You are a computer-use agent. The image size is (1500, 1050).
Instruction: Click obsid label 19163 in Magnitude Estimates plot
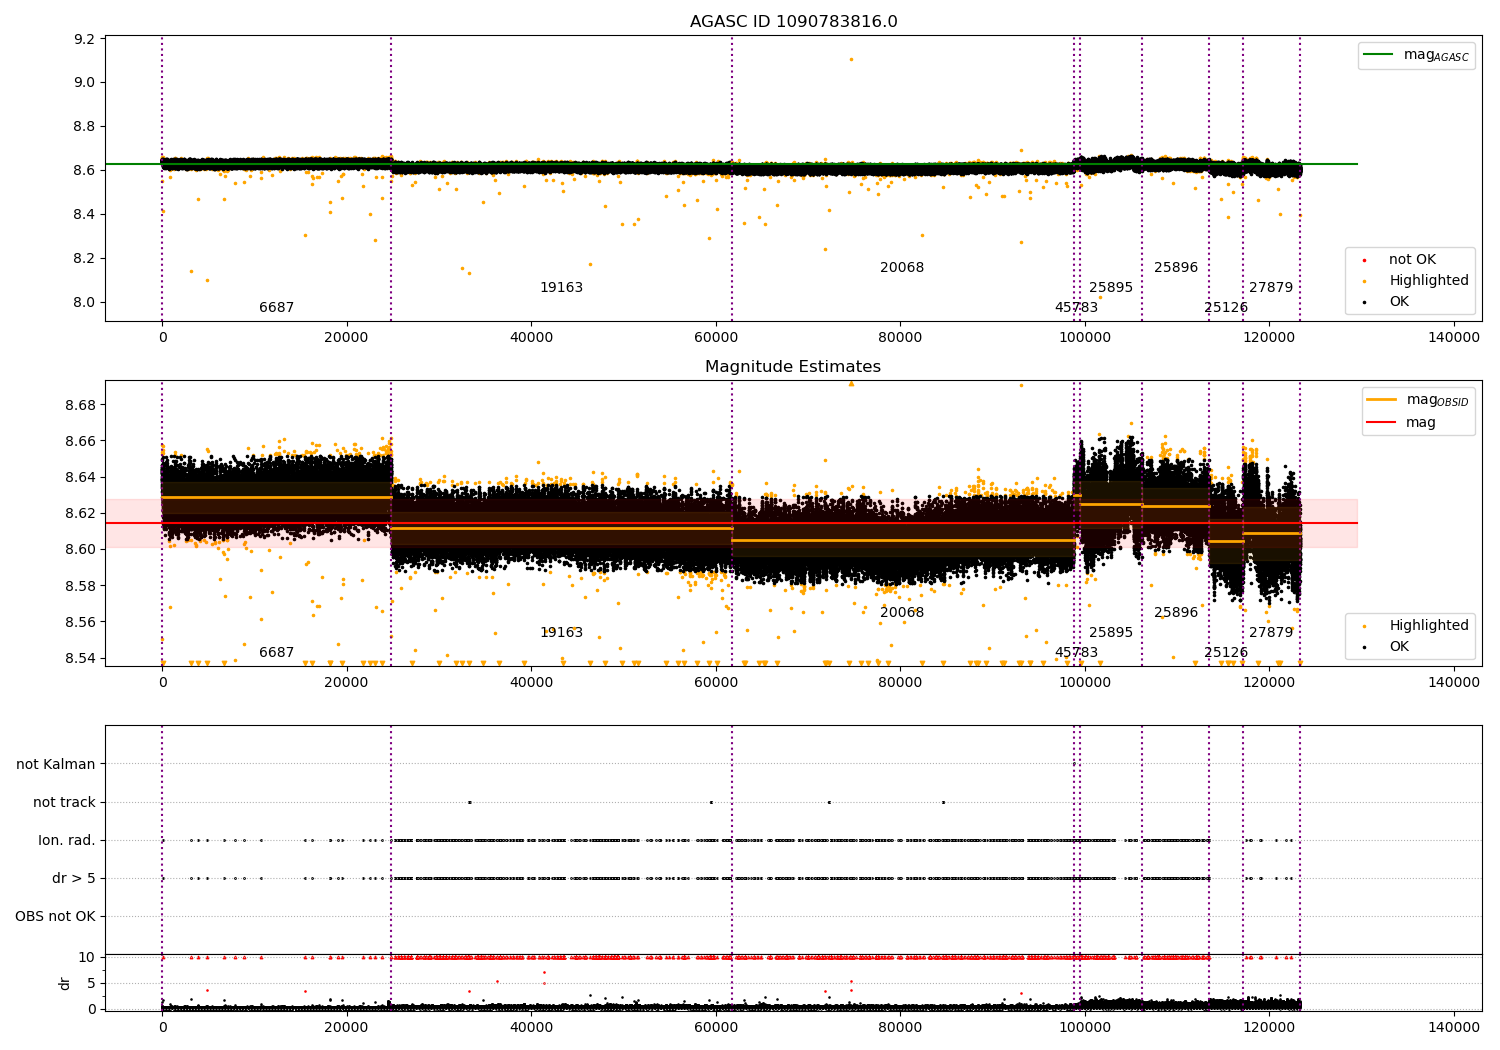click(561, 633)
